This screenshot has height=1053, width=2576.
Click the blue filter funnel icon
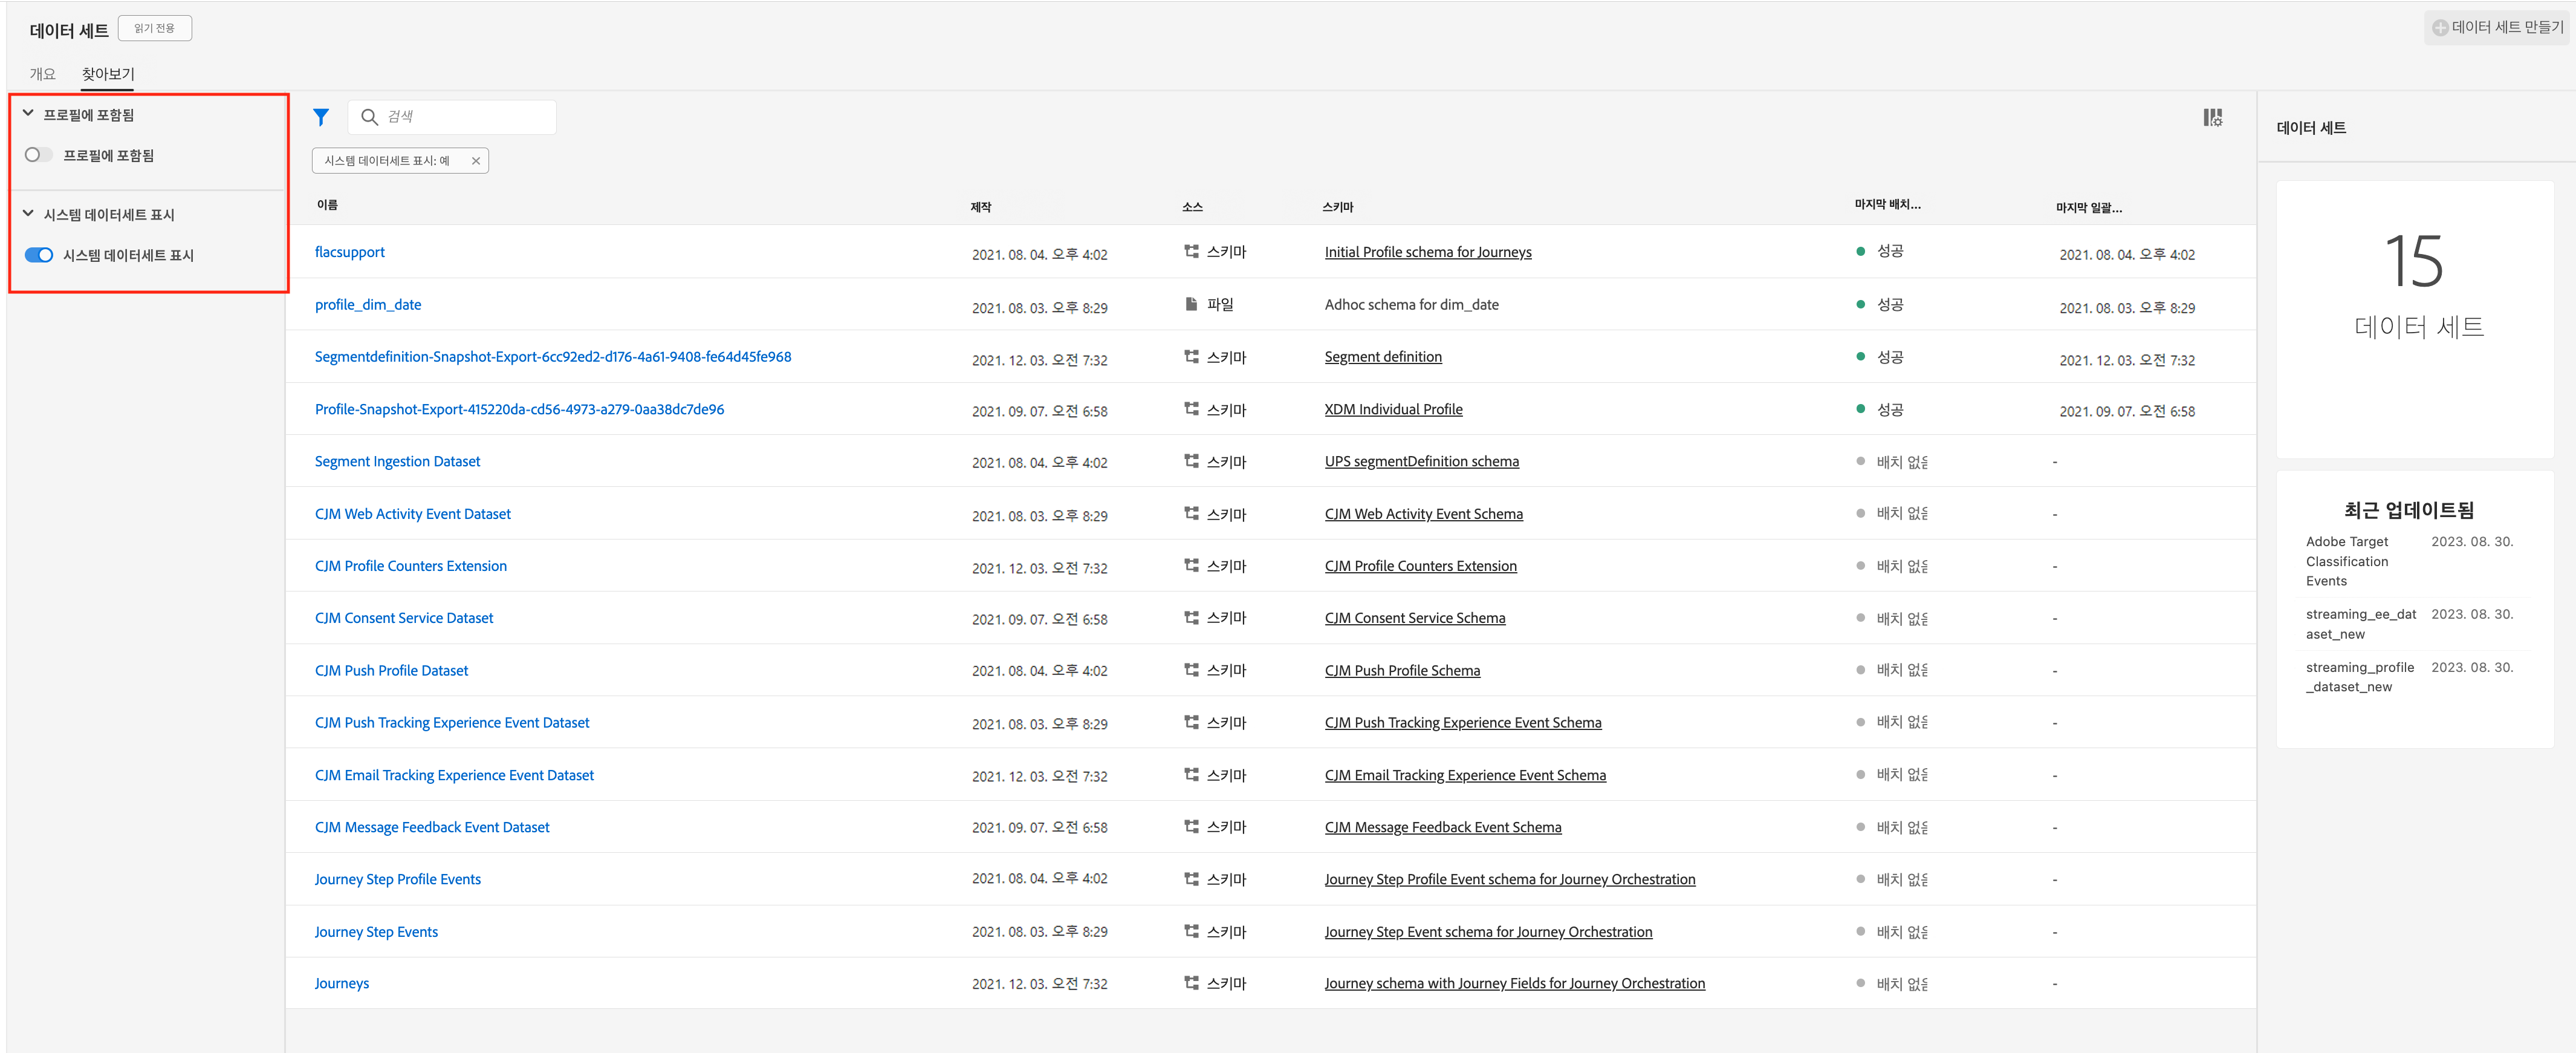point(320,117)
